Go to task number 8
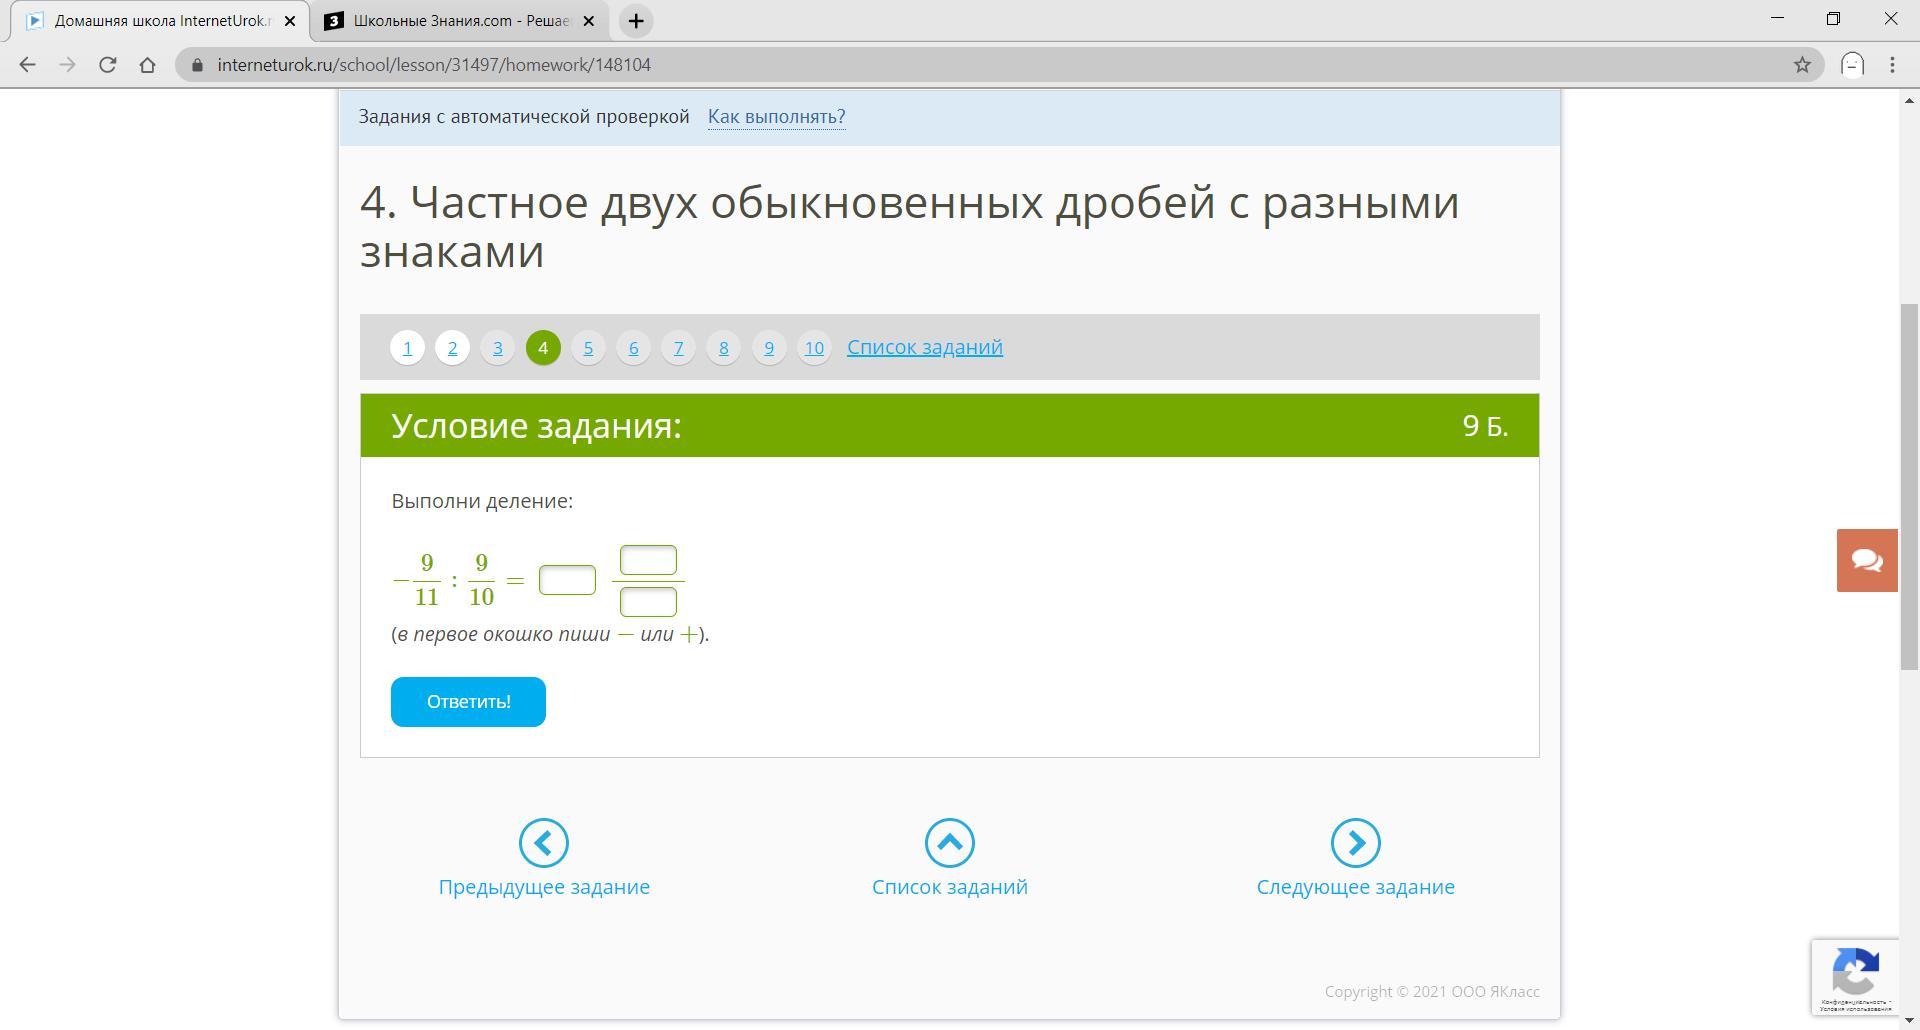Image resolution: width=1920 pixels, height=1030 pixels. pyautogui.click(x=724, y=348)
